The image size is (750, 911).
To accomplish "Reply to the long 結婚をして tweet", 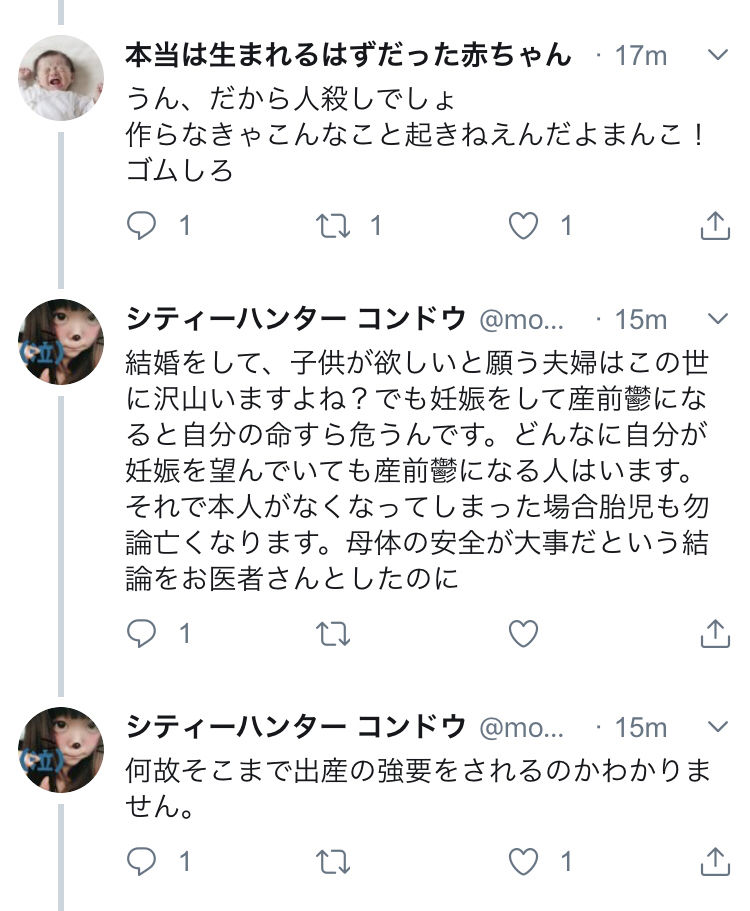I will 143,633.
